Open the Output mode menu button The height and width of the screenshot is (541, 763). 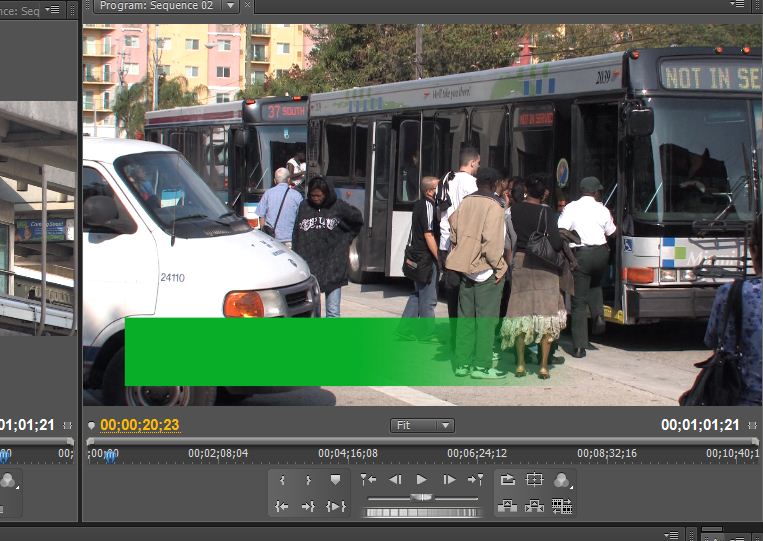pos(562,480)
